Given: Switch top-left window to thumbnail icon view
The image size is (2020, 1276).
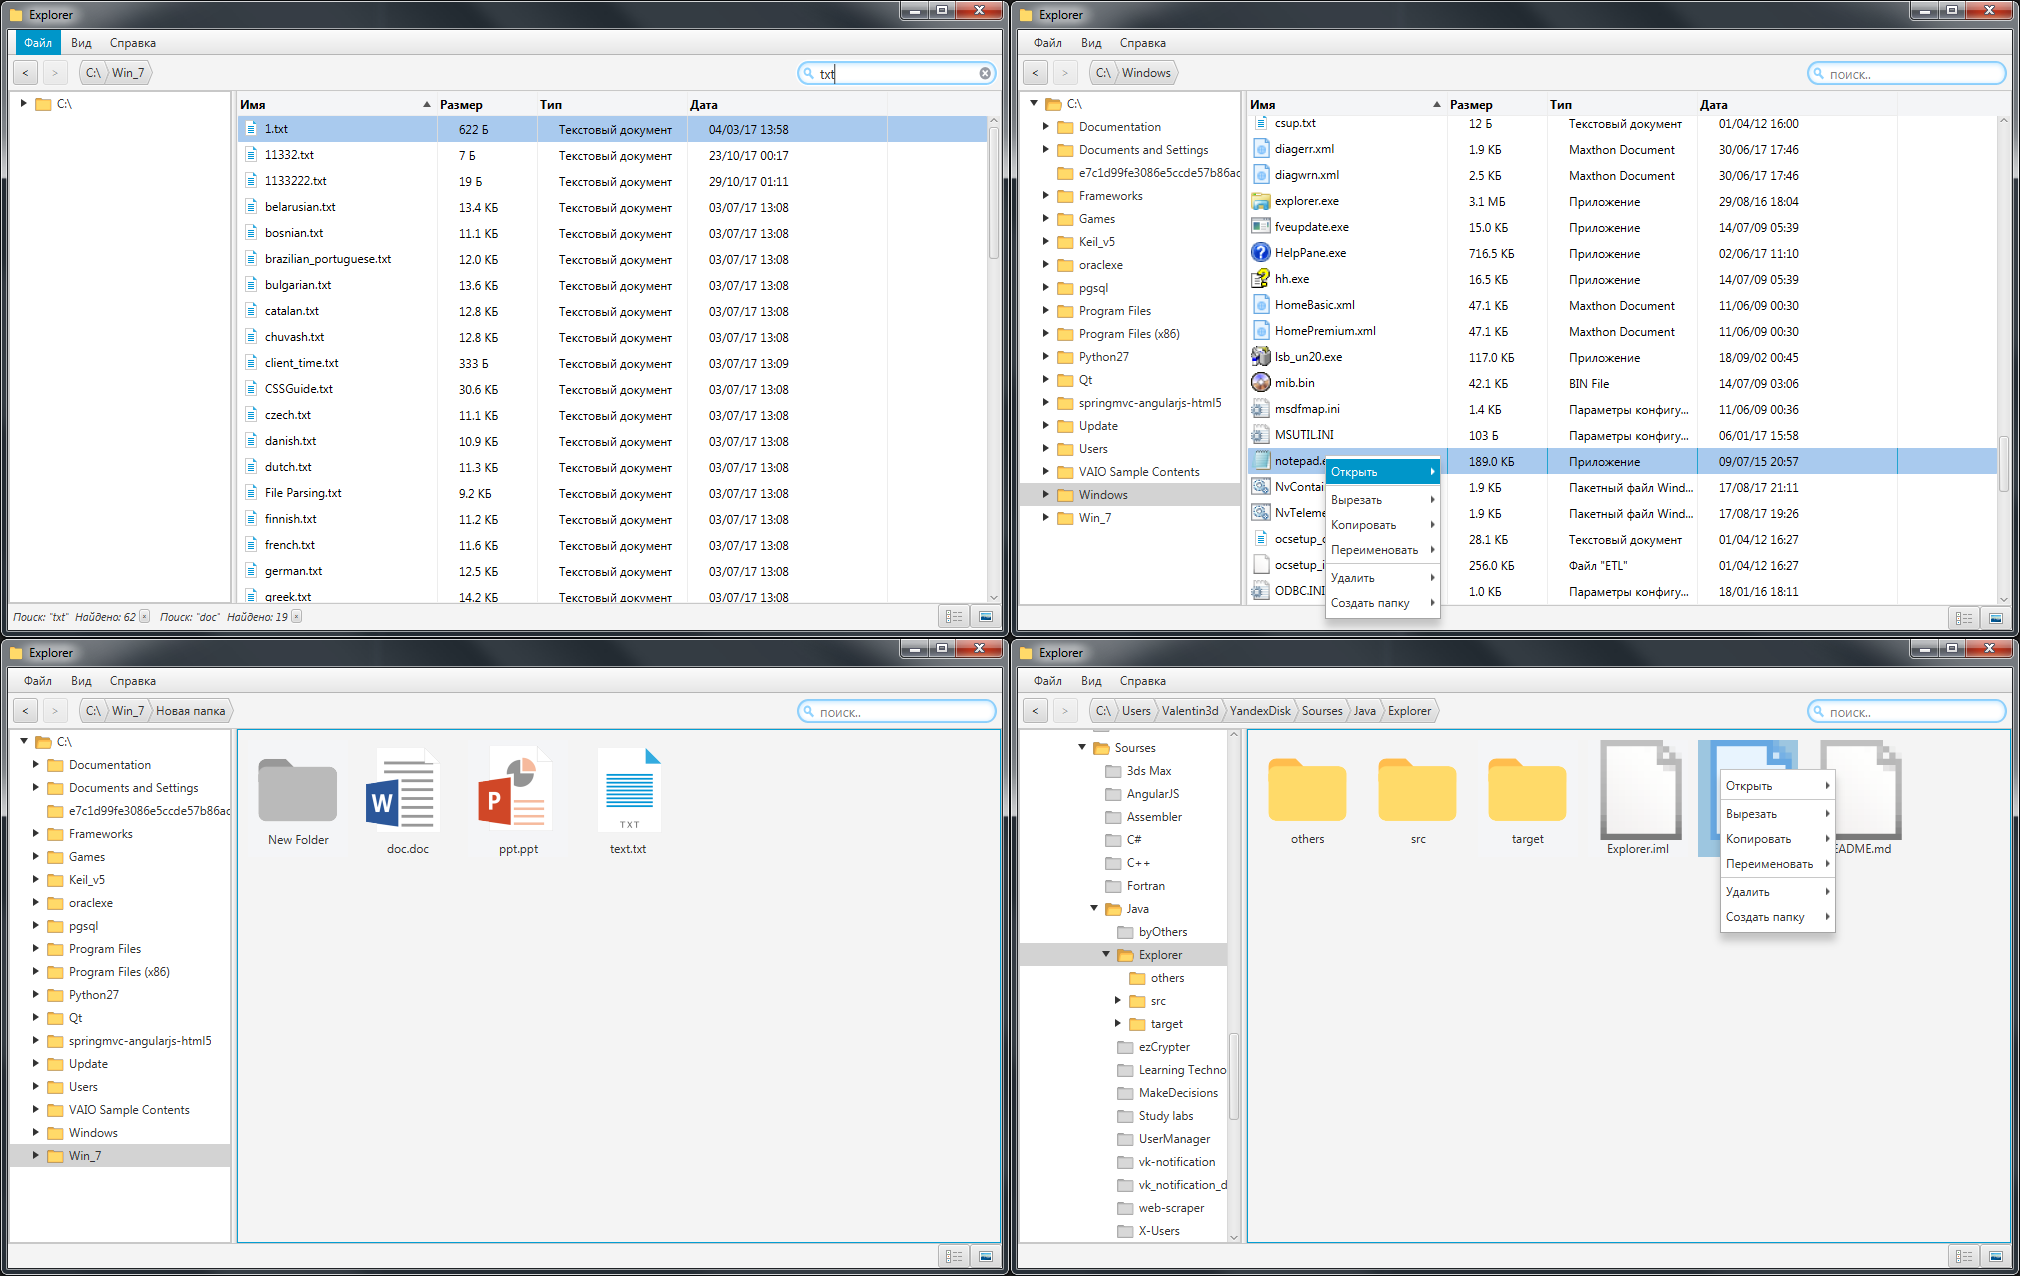Looking at the screenshot, I should click(x=986, y=617).
